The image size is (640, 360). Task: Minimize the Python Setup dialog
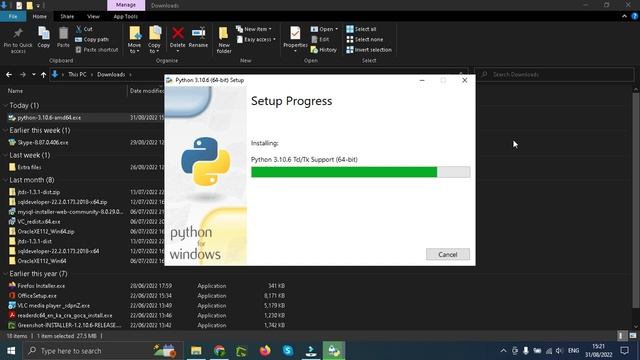422,80
